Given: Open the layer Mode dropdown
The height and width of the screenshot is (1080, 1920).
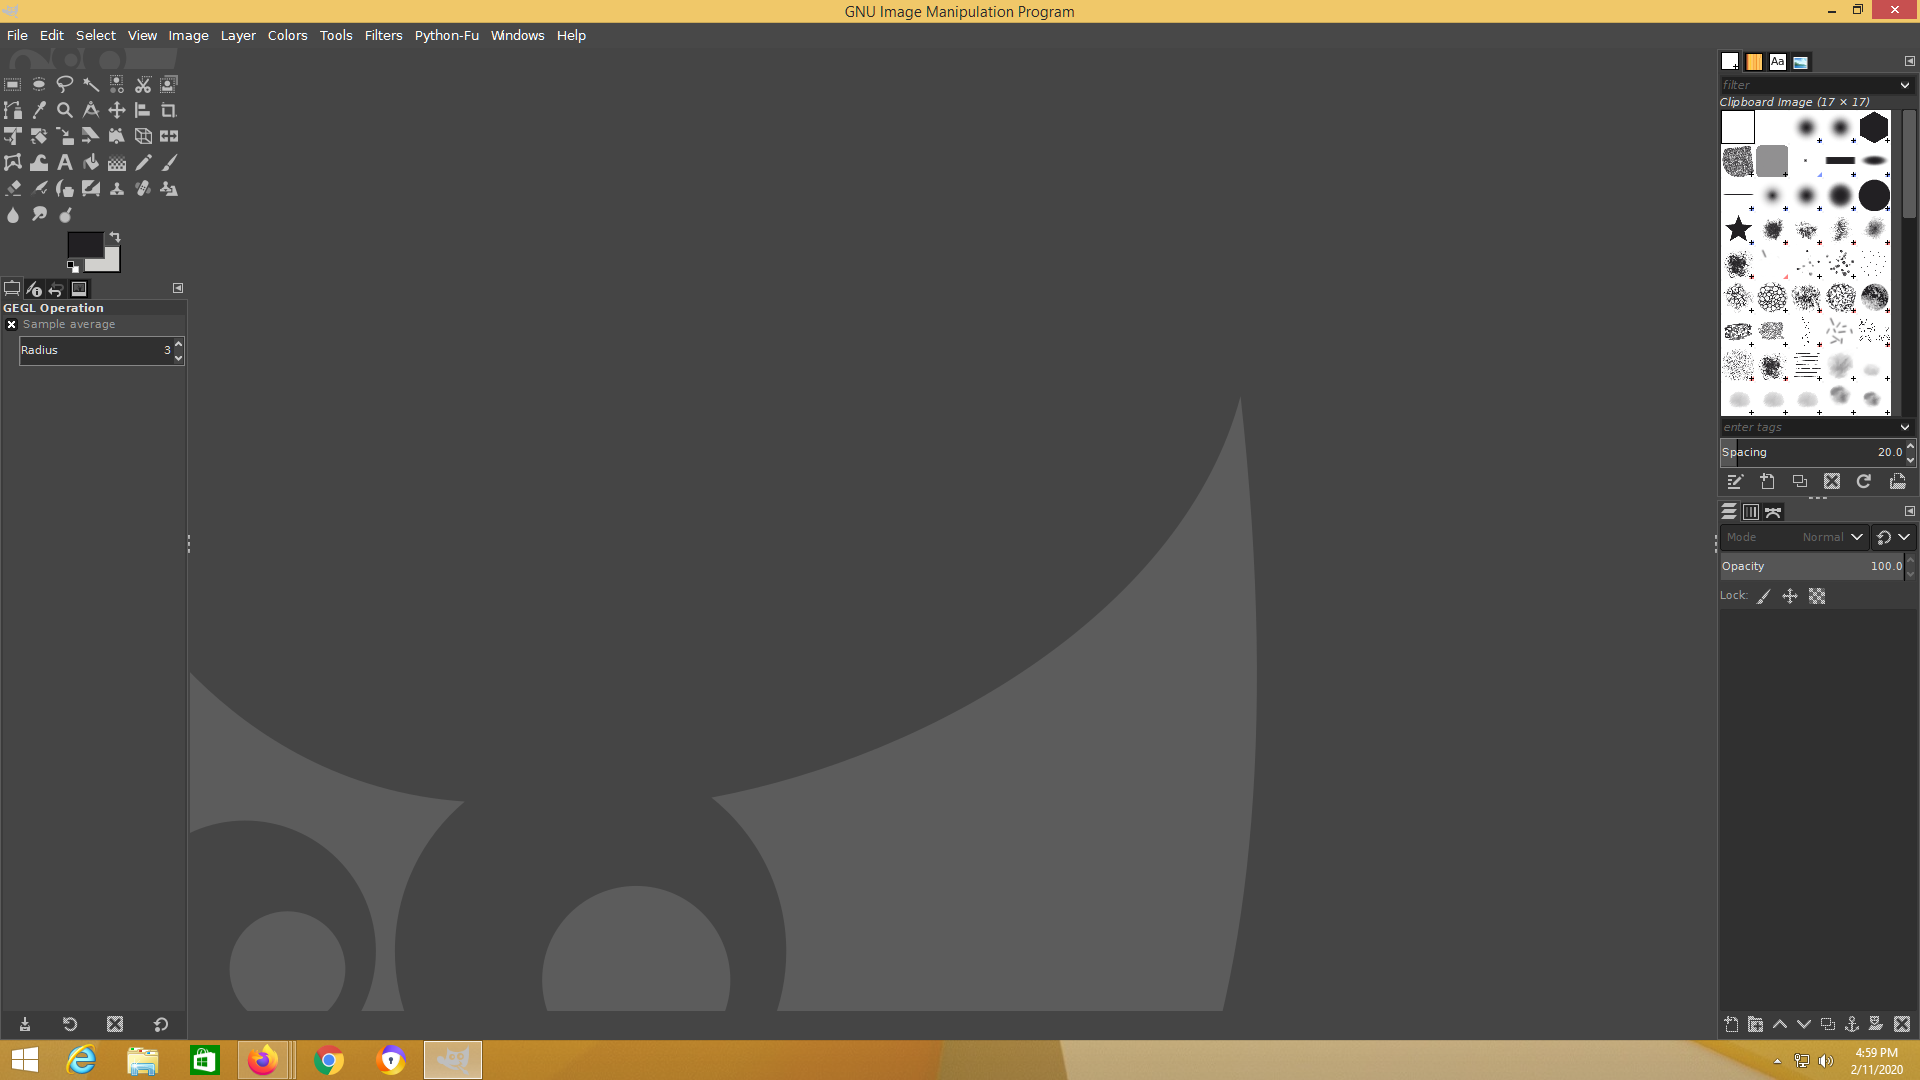Looking at the screenshot, I should [1832, 538].
